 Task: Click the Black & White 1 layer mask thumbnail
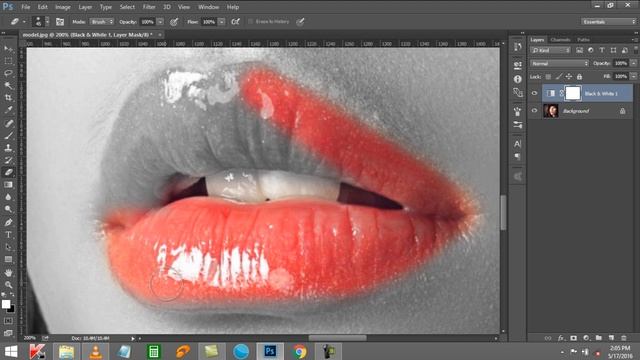coord(573,93)
